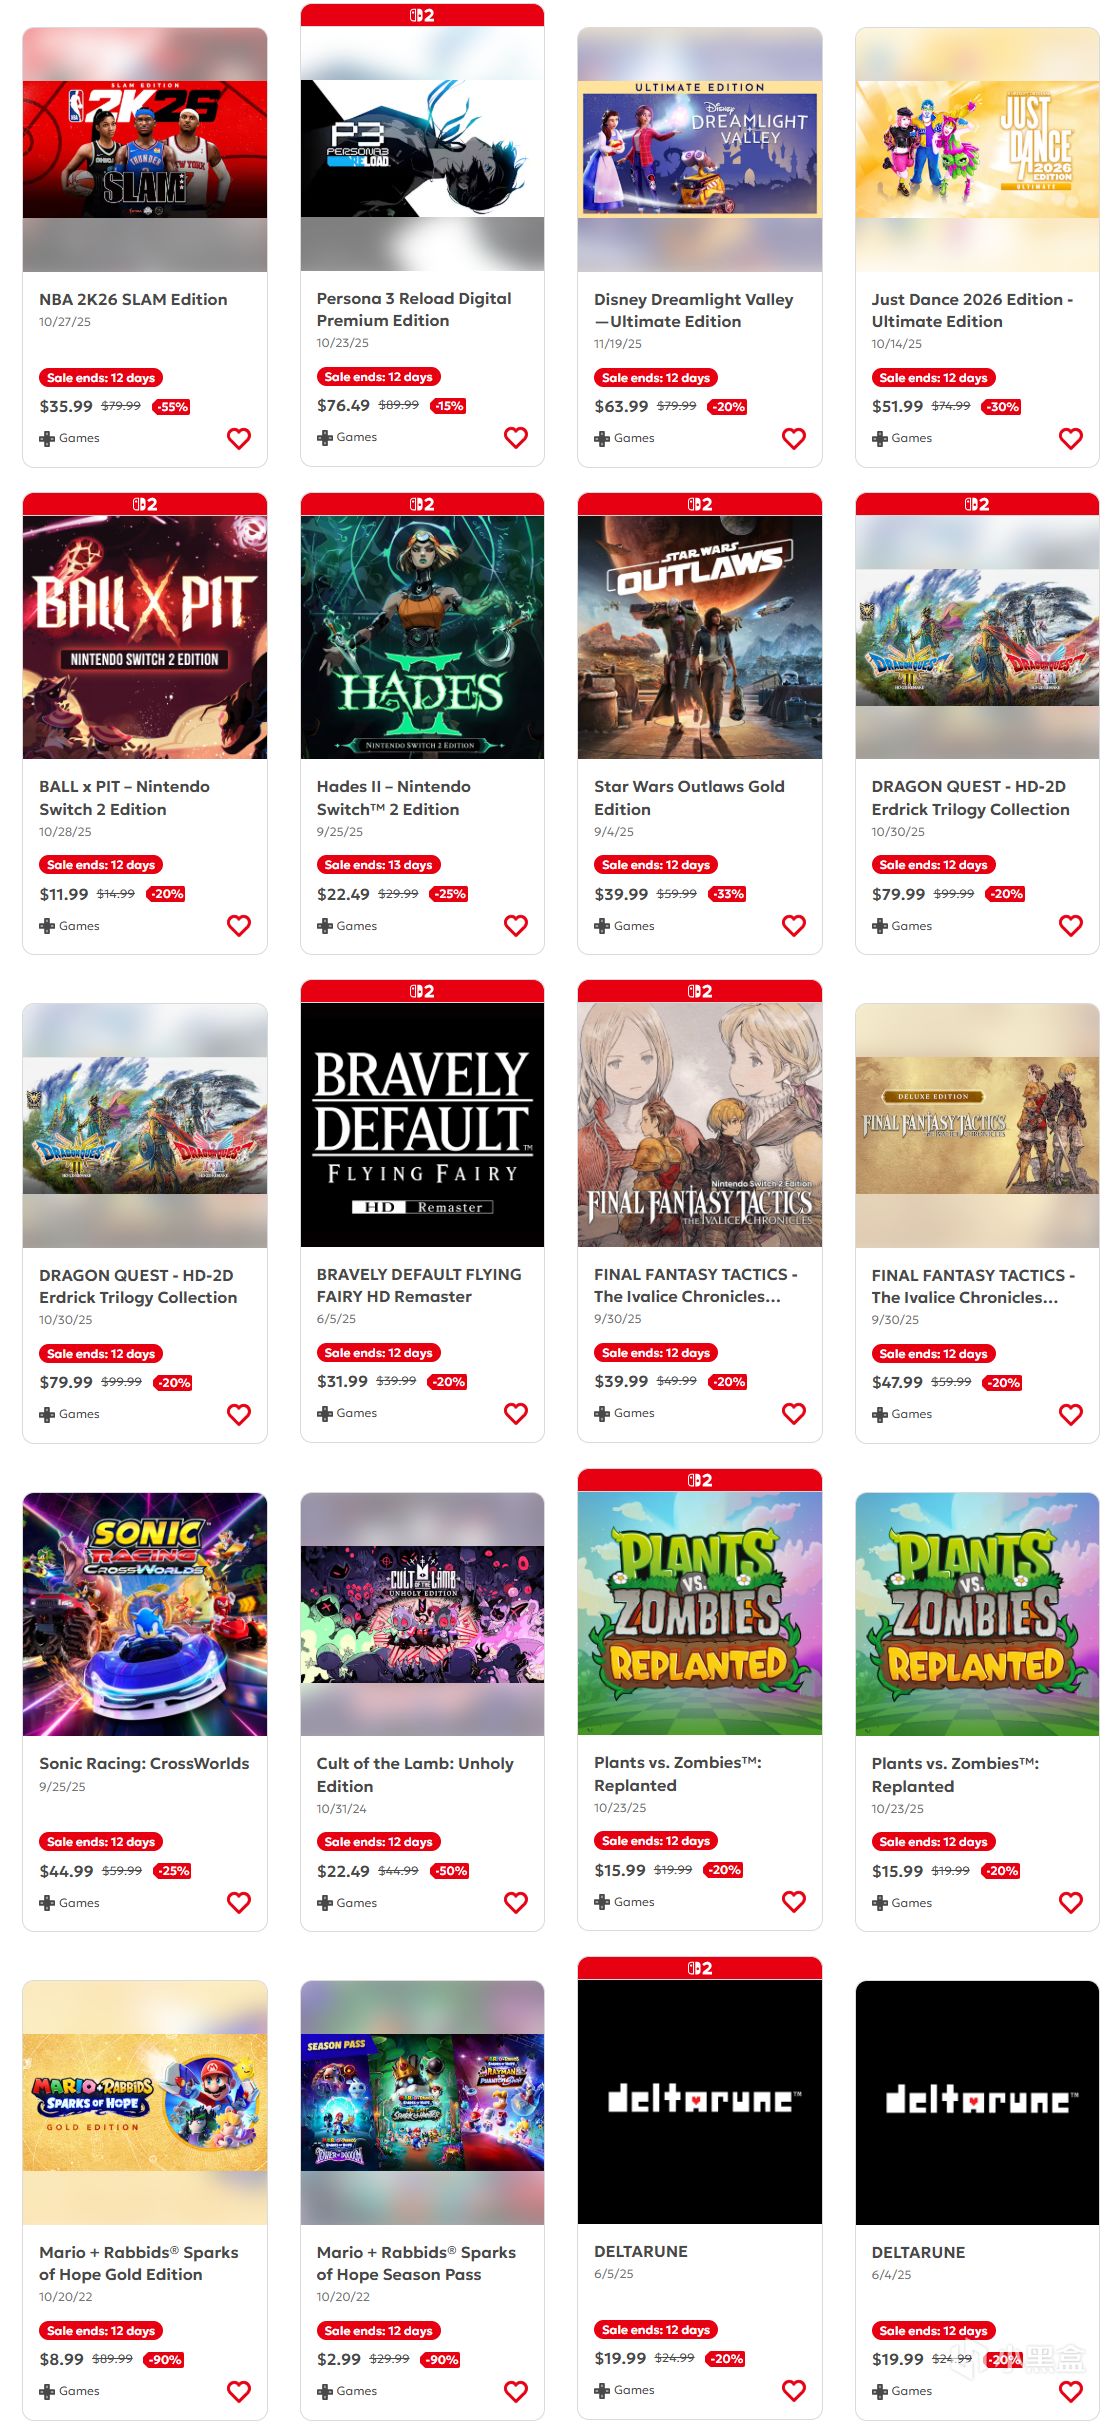
Task: Click heart icon on Just Dance 2026 card
Action: (x=1070, y=438)
